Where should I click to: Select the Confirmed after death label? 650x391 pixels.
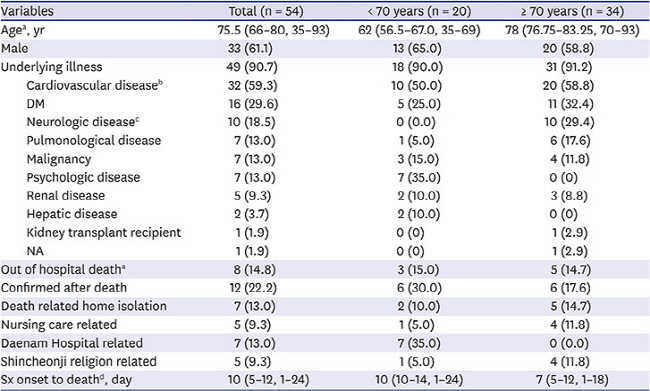click(64, 288)
